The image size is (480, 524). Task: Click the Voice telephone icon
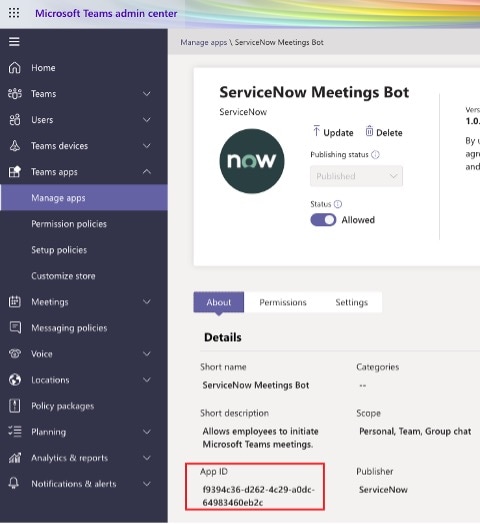click(x=14, y=354)
